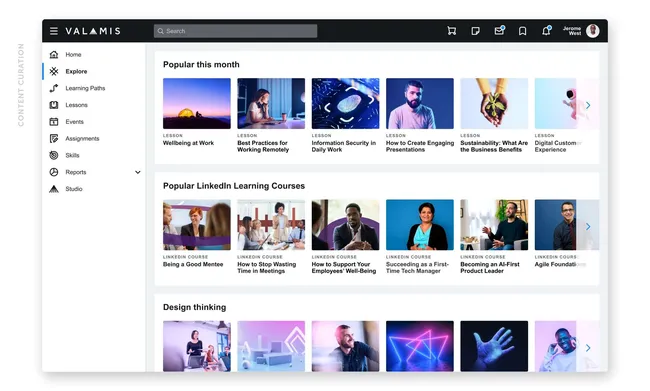
Task: Open Events from the sidebar
Action: tap(74, 122)
